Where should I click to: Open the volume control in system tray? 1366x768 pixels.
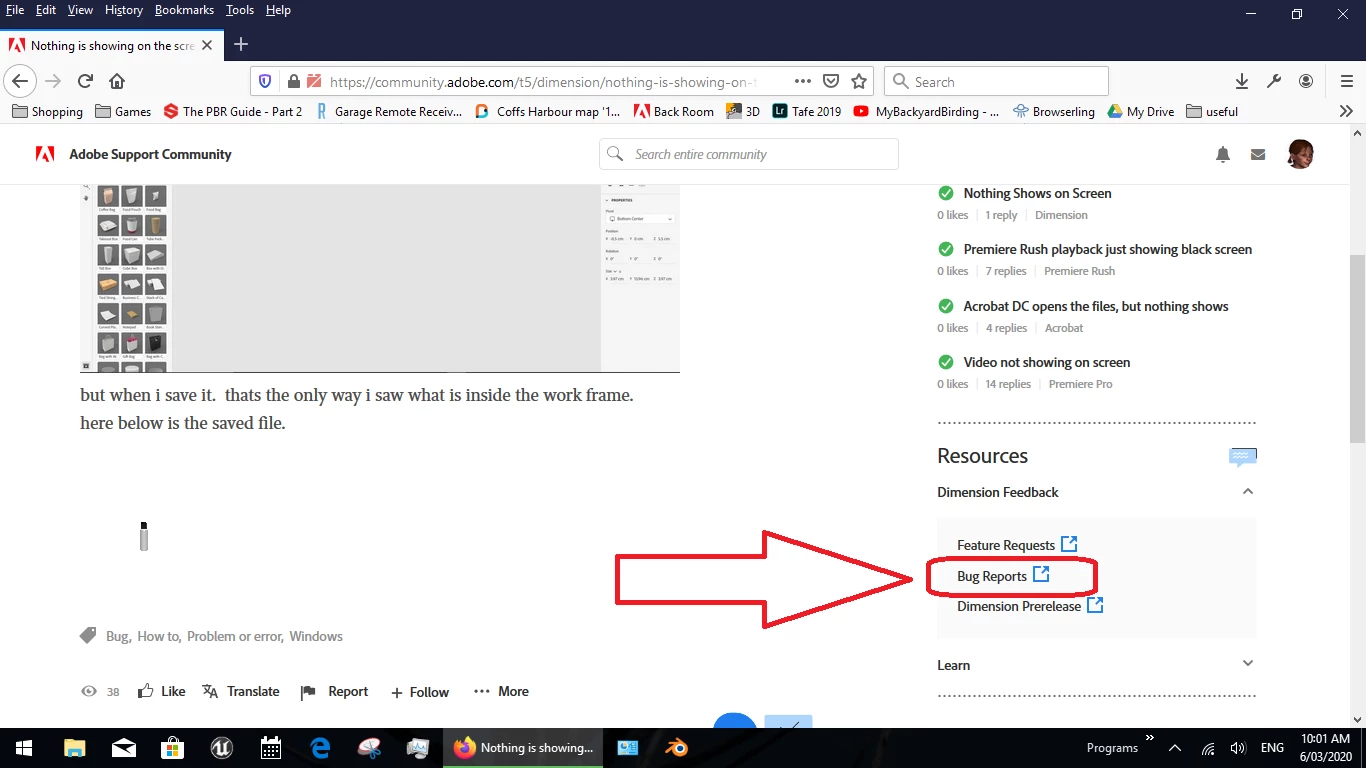pyautogui.click(x=1238, y=747)
